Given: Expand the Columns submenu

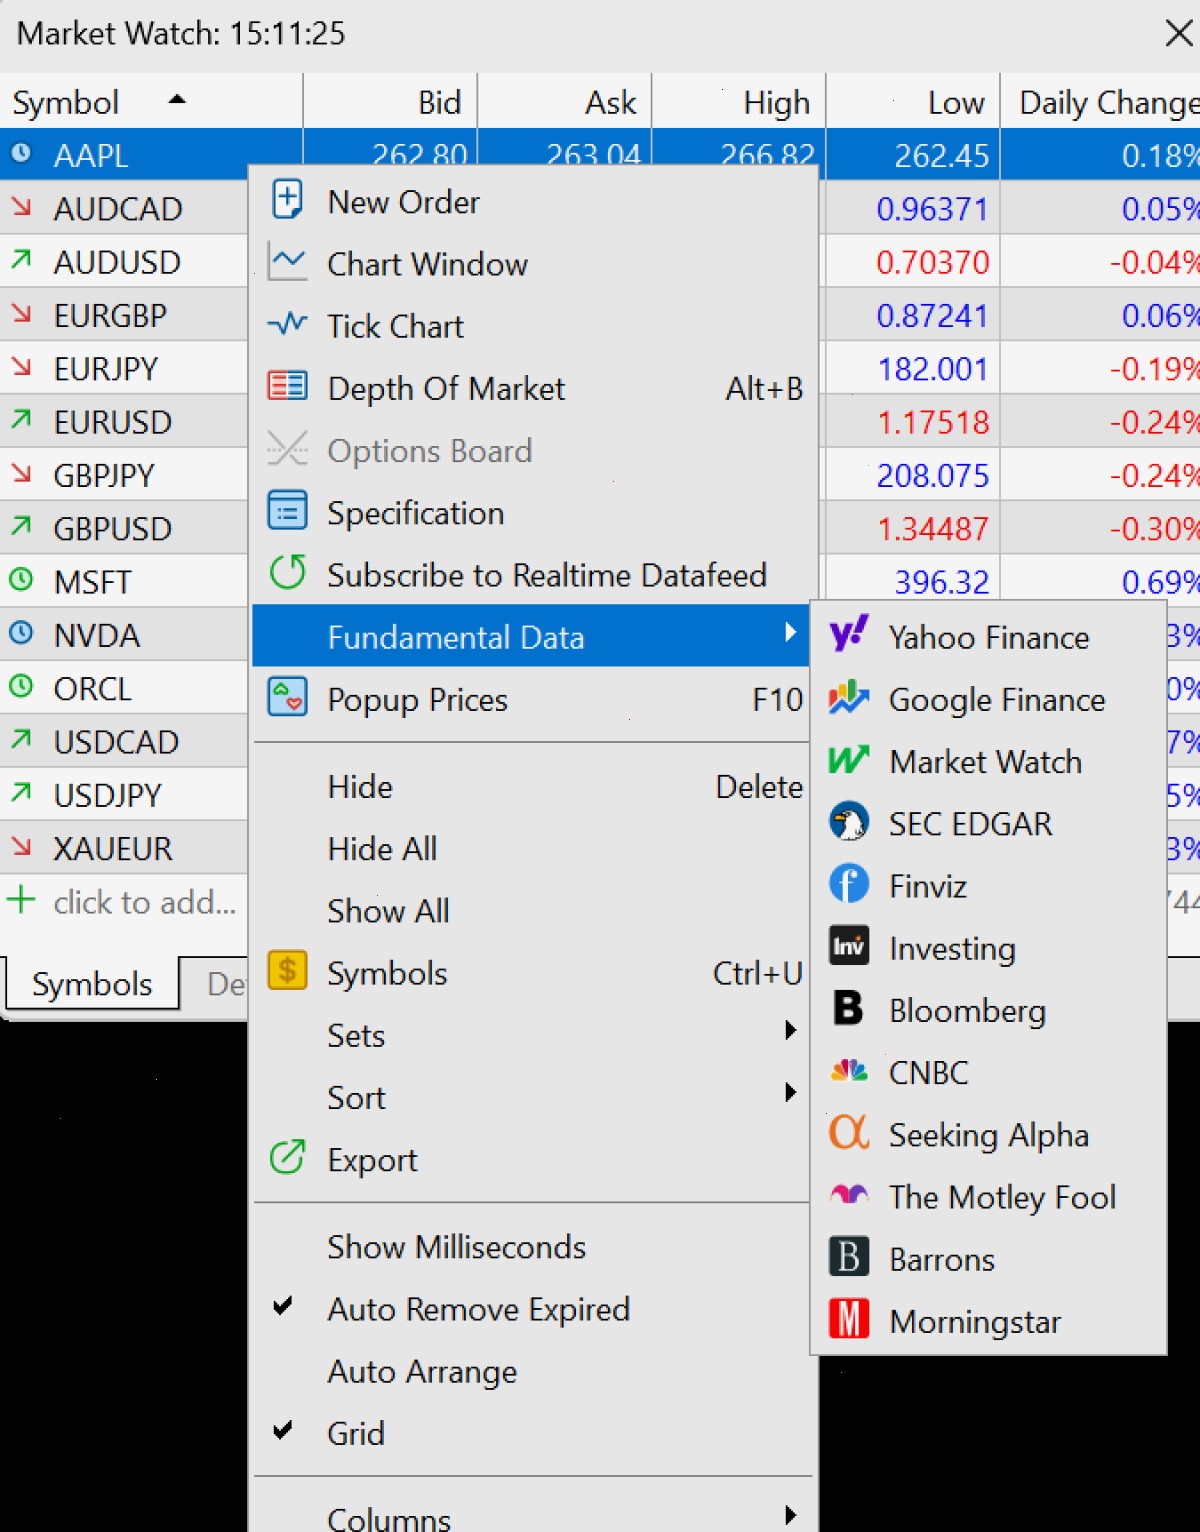Looking at the screenshot, I should pyautogui.click(x=533, y=1517).
